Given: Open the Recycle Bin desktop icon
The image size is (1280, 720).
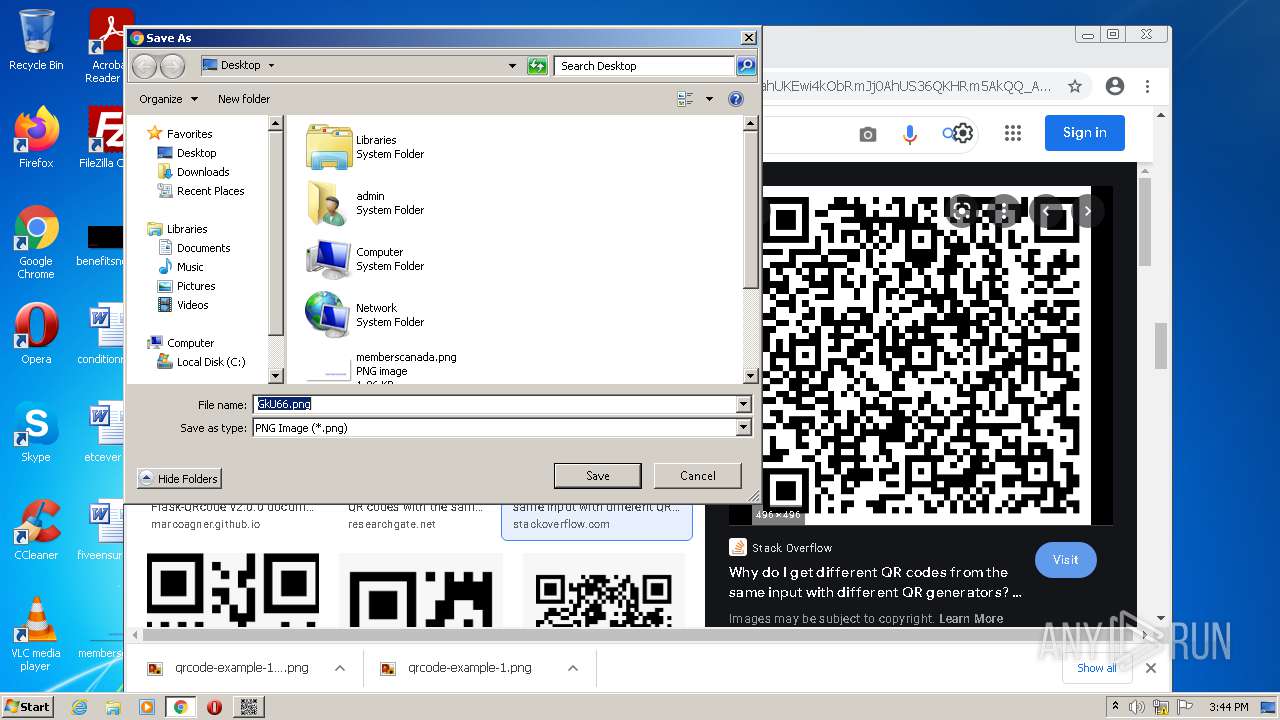Looking at the screenshot, I should pyautogui.click(x=36, y=40).
